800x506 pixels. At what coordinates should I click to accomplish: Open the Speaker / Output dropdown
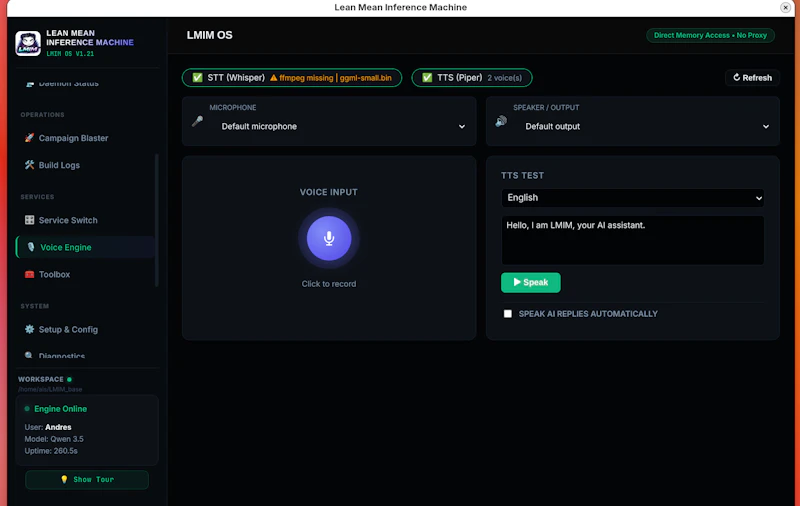pos(647,126)
